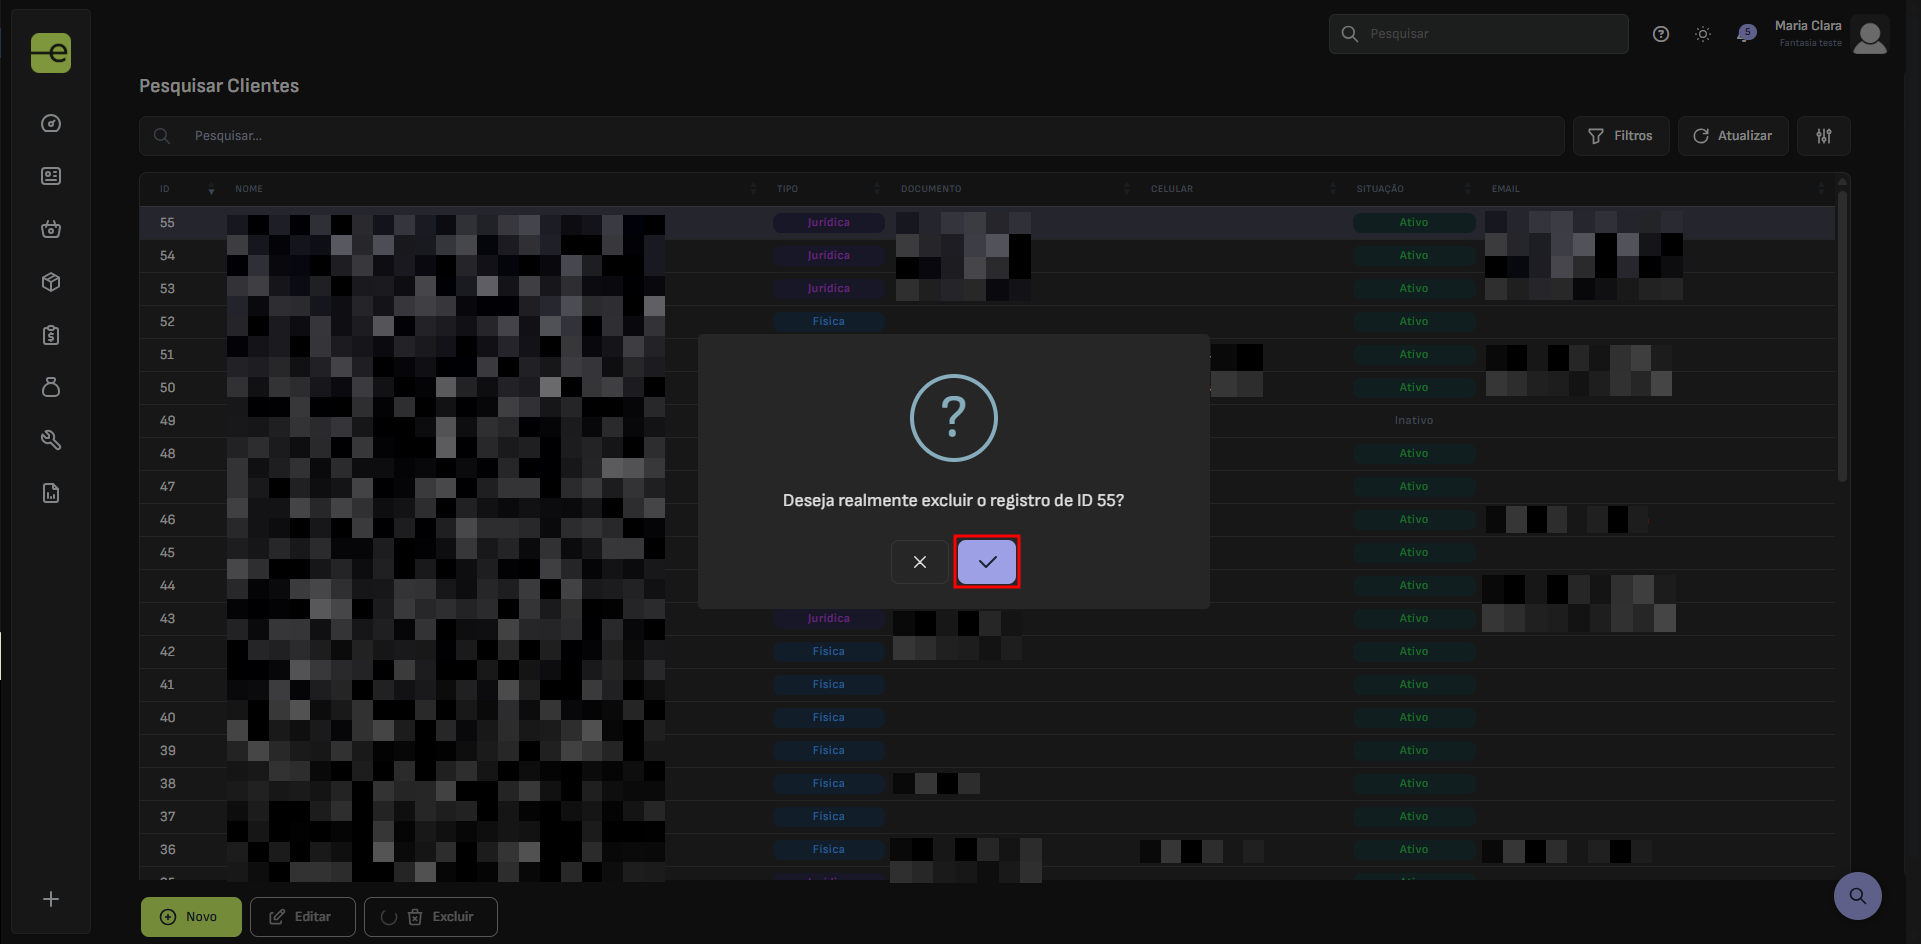Click the plus icon at sidebar bottom
This screenshot has width=1921, height=944.
[x=51, y=899]
